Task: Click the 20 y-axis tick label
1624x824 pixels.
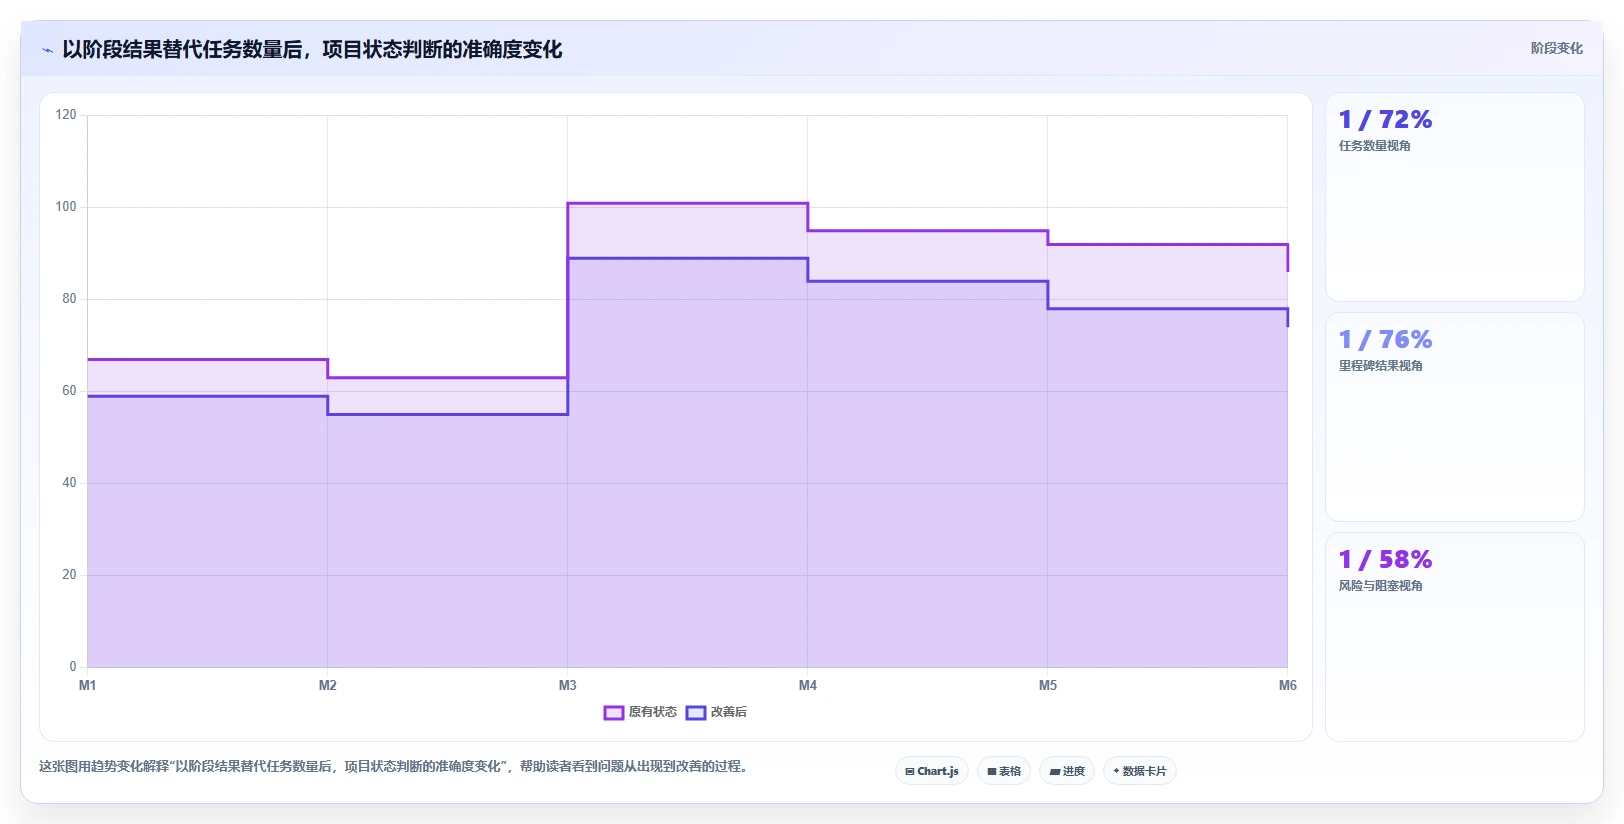Action: 69,575
